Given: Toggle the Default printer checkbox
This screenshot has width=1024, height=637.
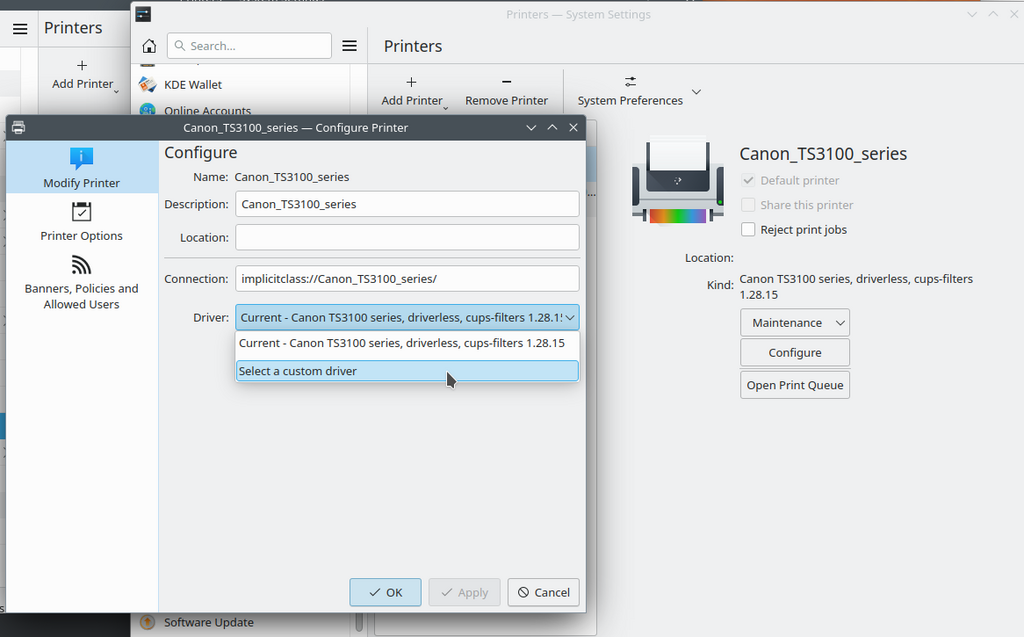Looking at the screenshot, I should (748, 181).
